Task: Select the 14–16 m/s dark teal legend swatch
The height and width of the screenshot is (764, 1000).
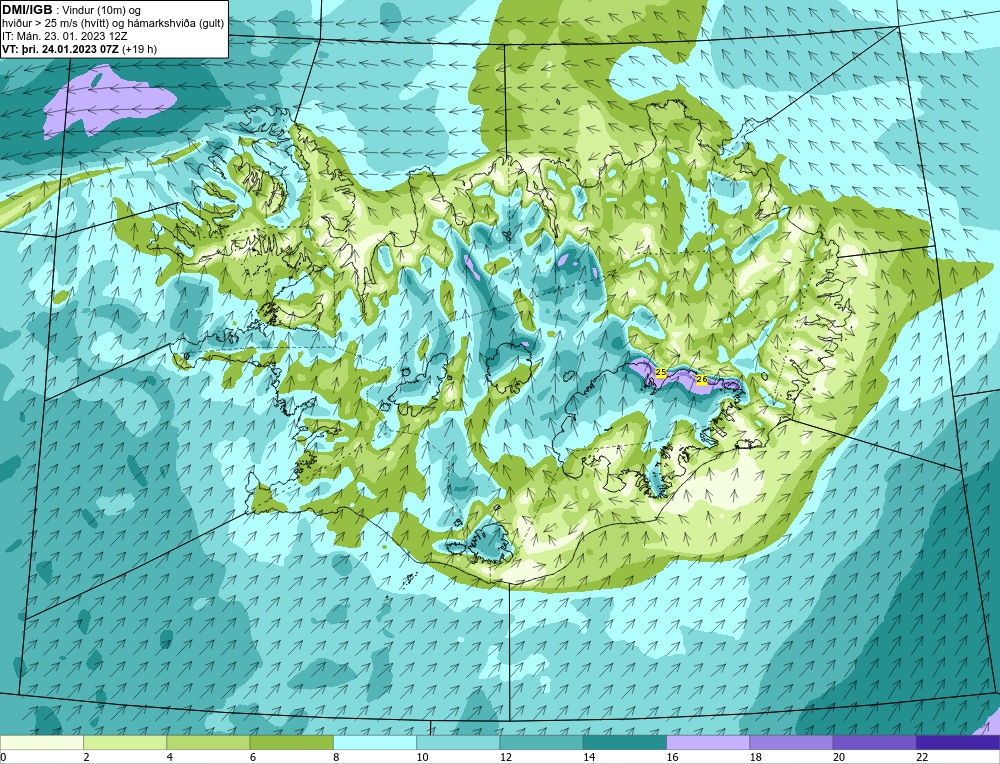Action: pos(625,743)
